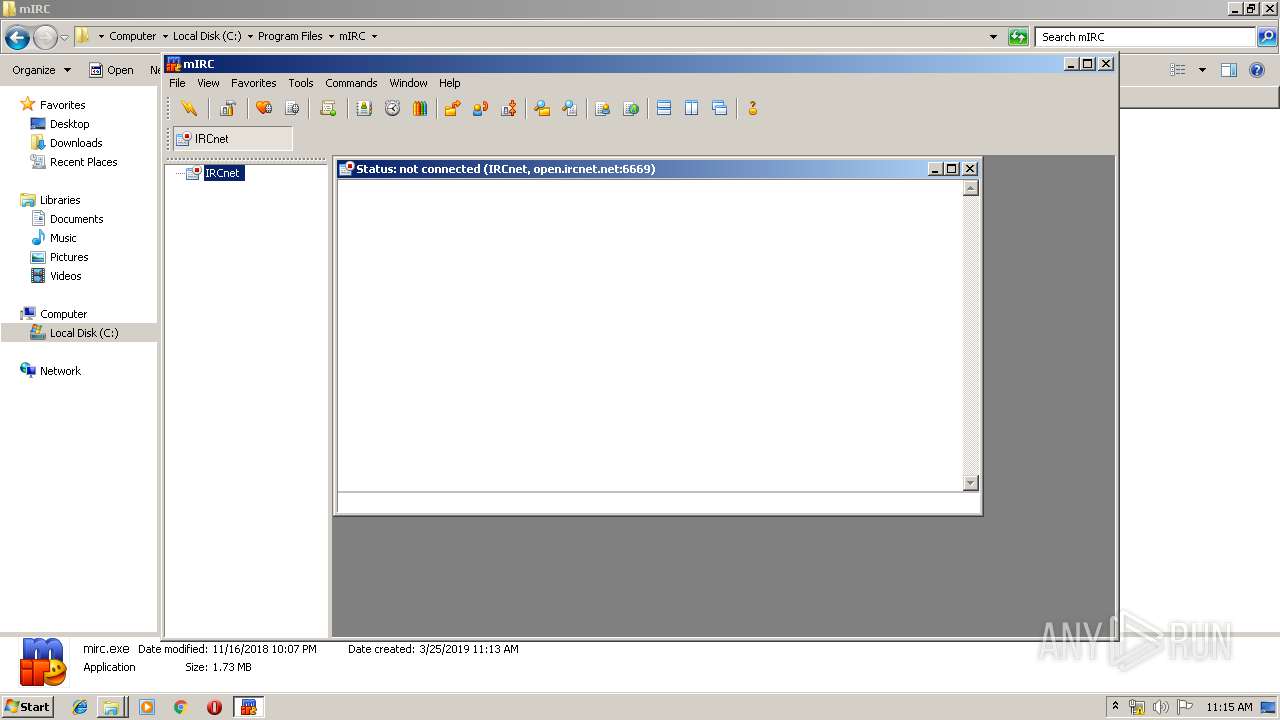This screenshot has height=720, width=1280.
Task: Click the DCC Chat icon
Action: [480, 108]
